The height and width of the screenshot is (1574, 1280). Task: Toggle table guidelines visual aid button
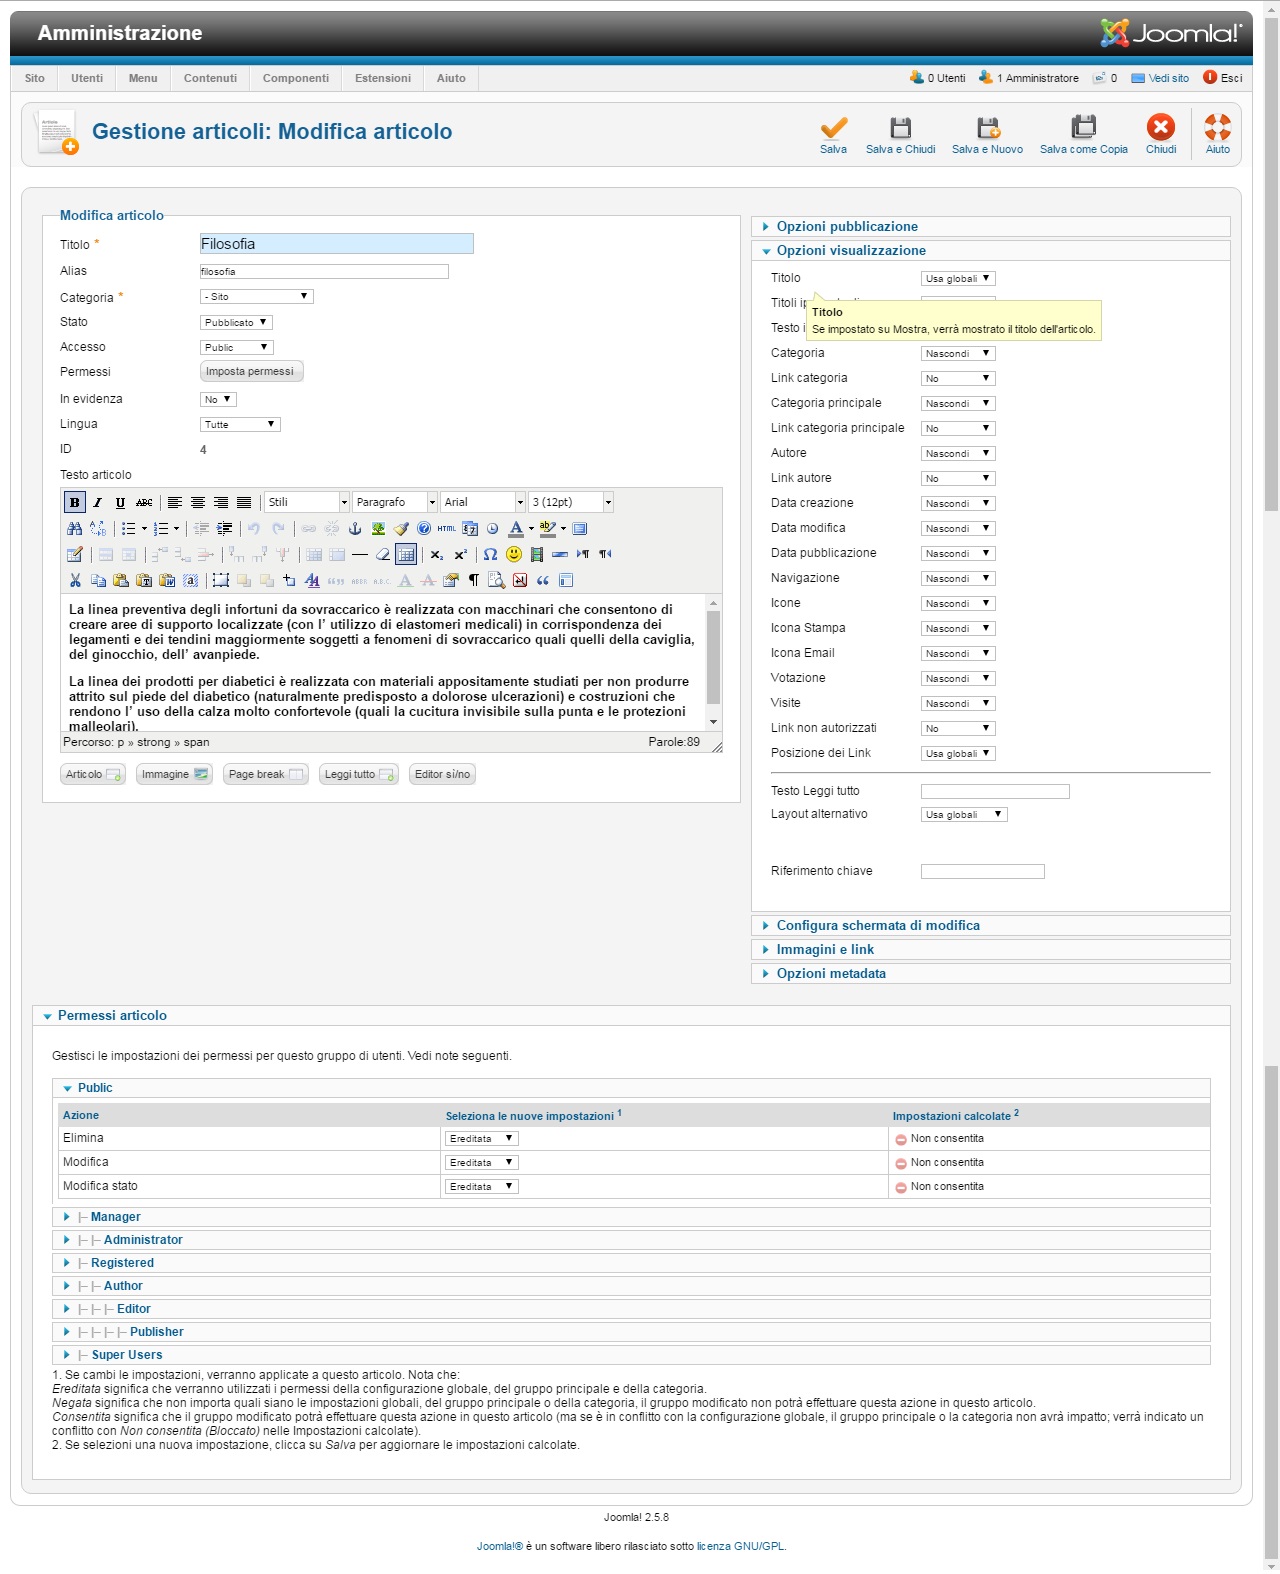406,554
